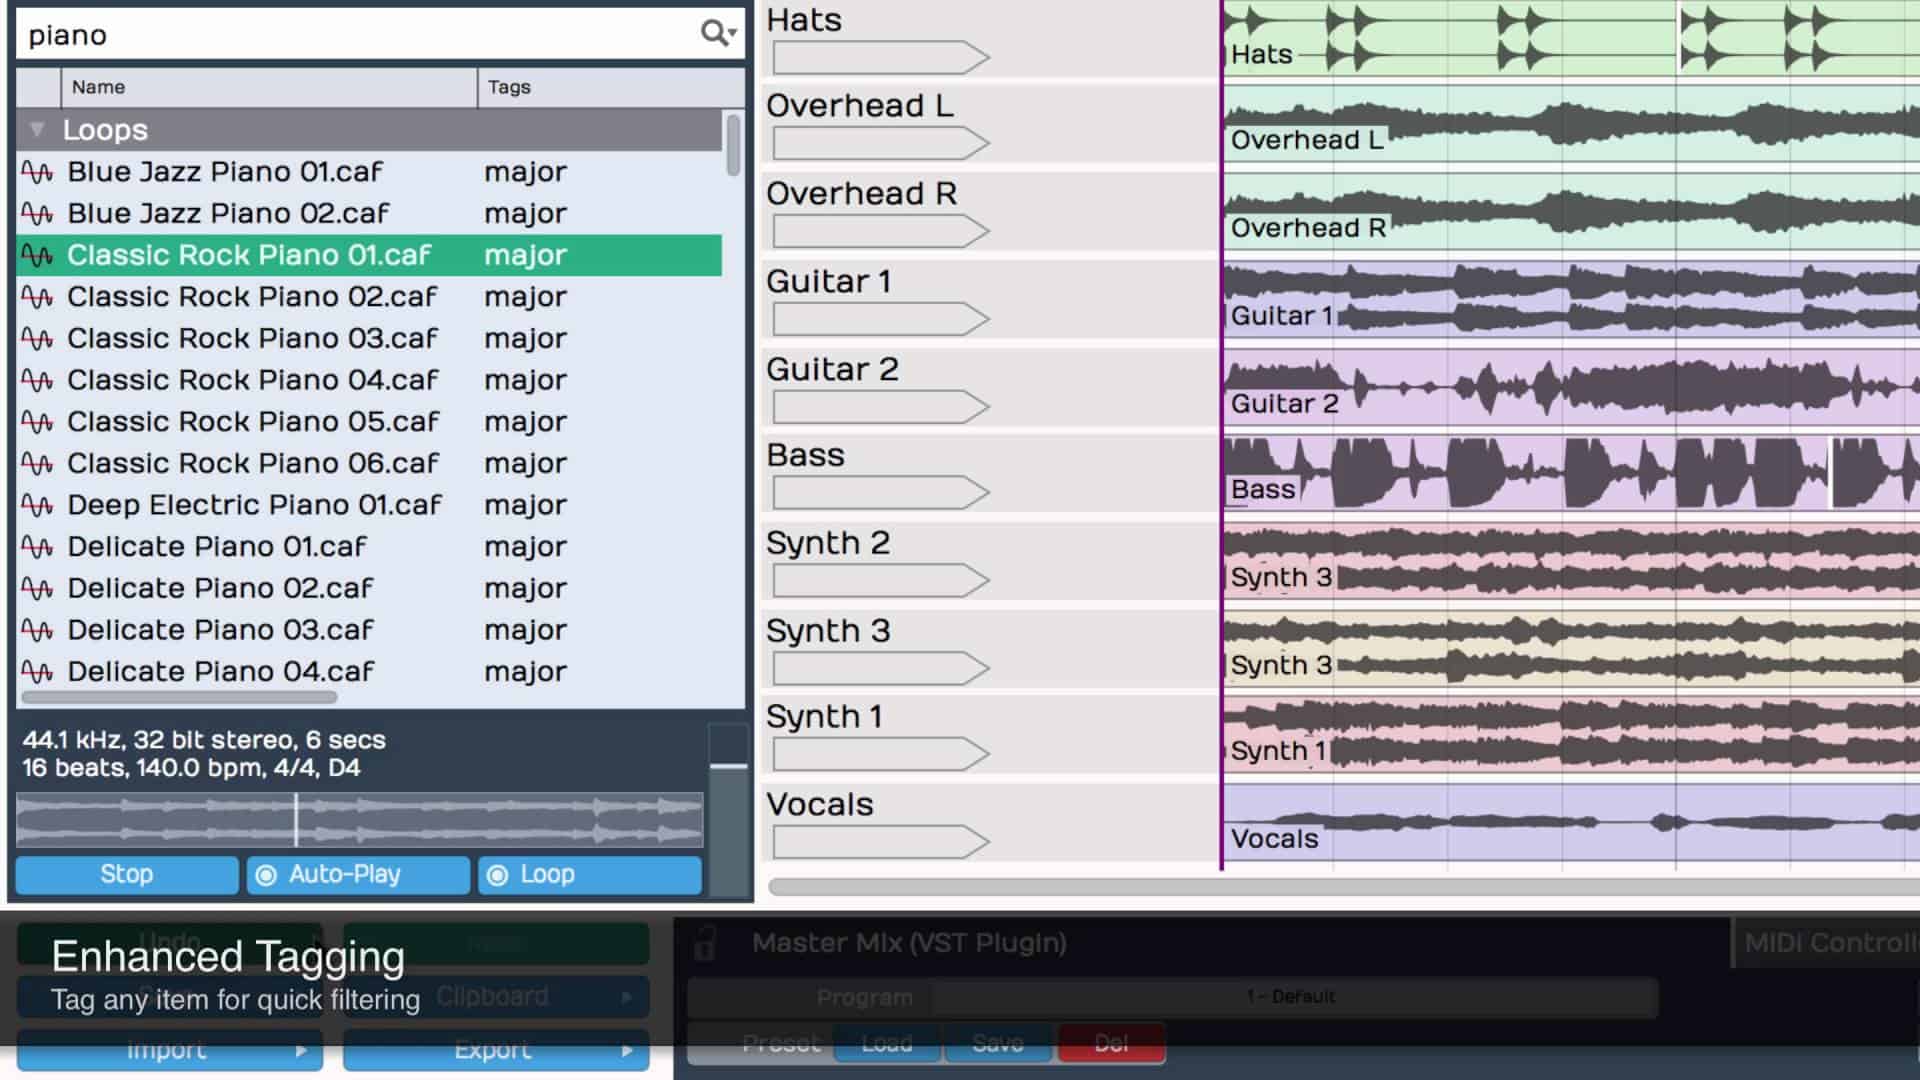This screenshot has height=1080, width=1920.
Task: Click the waveform icon beside Delicate Piano 04.caf
Action: point(36,670)
